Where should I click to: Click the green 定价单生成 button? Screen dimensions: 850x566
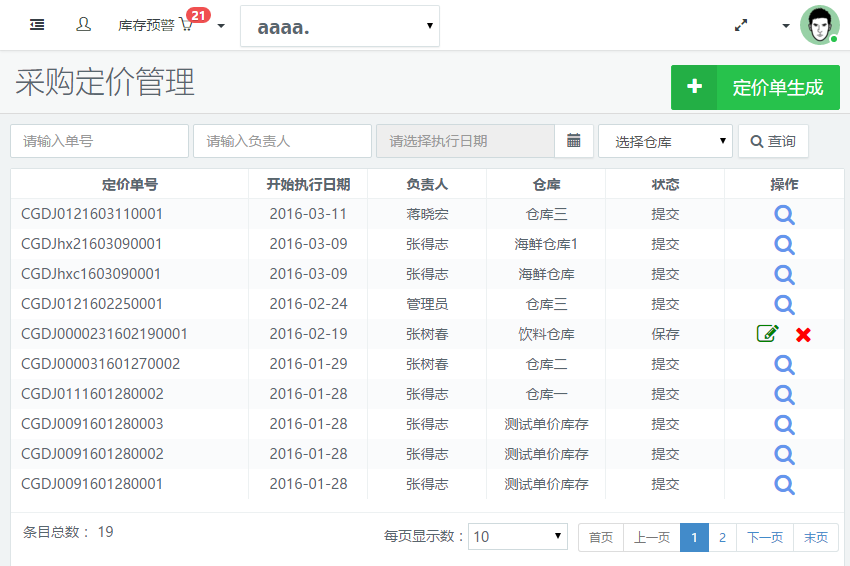pos(755,88)
